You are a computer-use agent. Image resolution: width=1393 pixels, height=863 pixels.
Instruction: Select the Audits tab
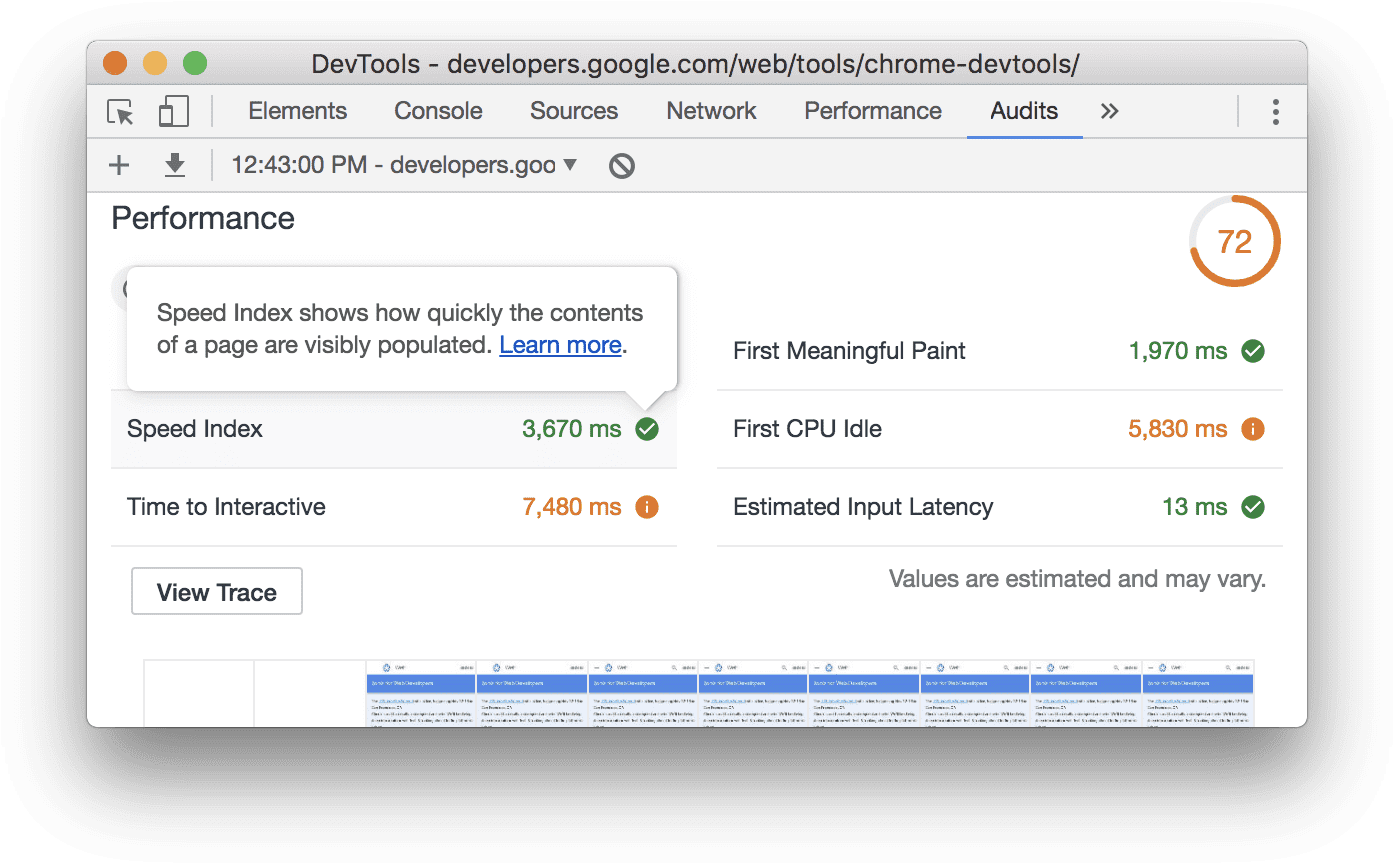coord(1024,111)
